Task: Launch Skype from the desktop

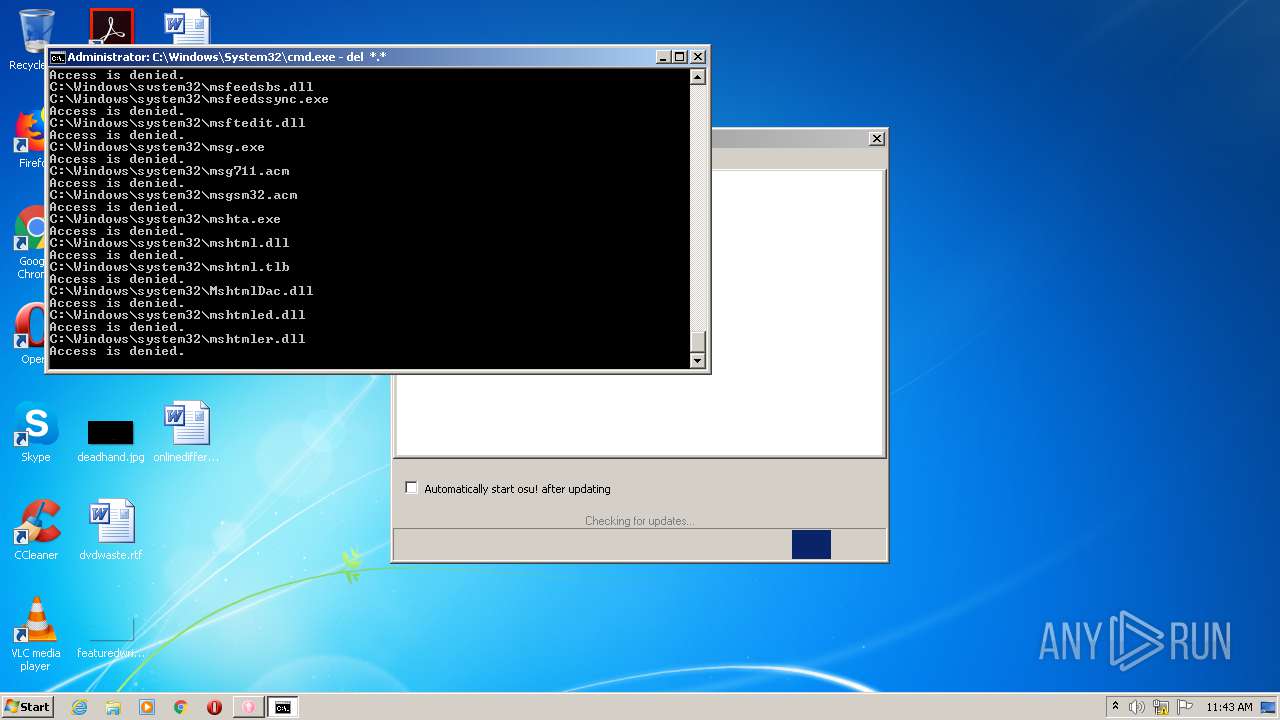Action: coord(36,433)
